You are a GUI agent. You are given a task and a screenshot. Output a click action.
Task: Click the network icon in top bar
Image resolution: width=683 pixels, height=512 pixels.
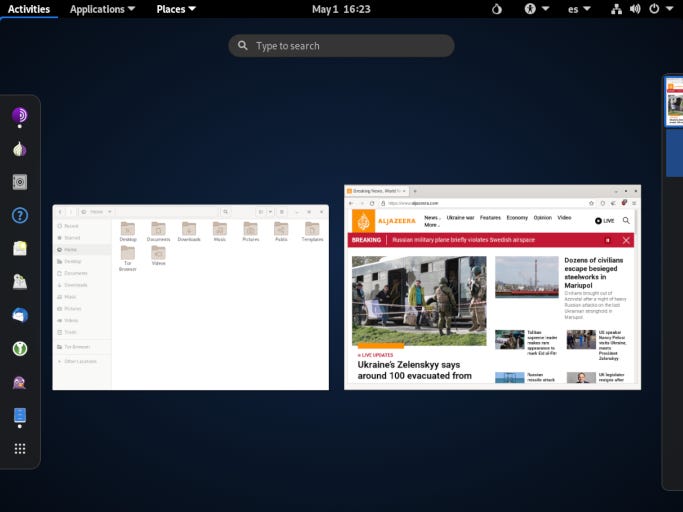tap(616, 9)
